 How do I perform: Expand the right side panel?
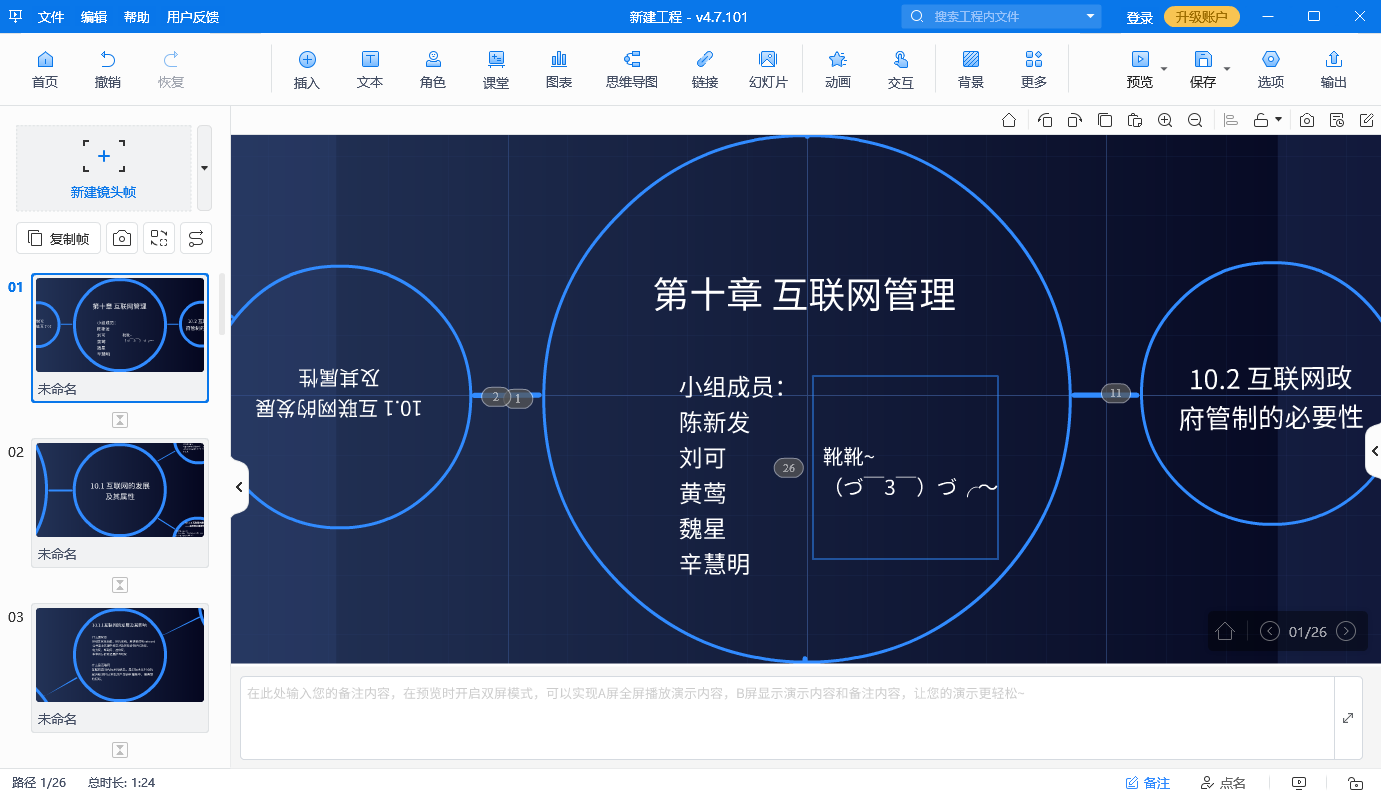pyautogui.click(x=1373, y=452)
